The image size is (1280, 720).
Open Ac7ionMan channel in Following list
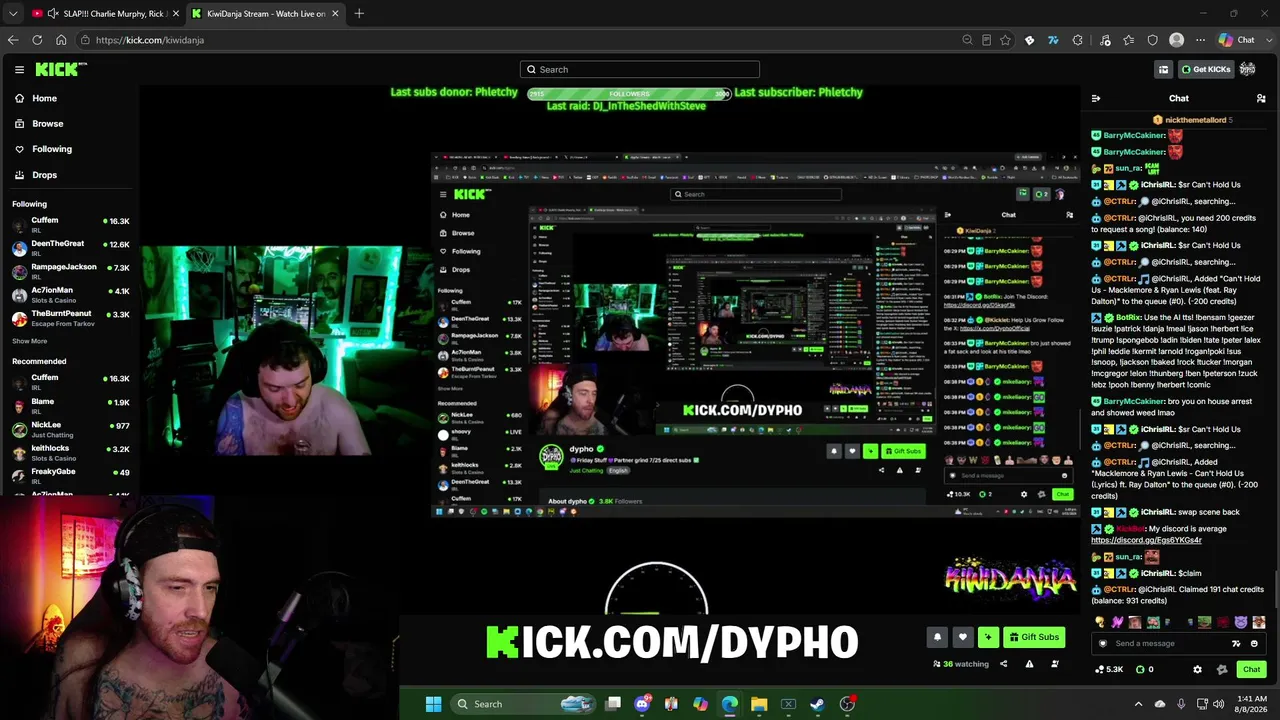[x=70, y=294]
